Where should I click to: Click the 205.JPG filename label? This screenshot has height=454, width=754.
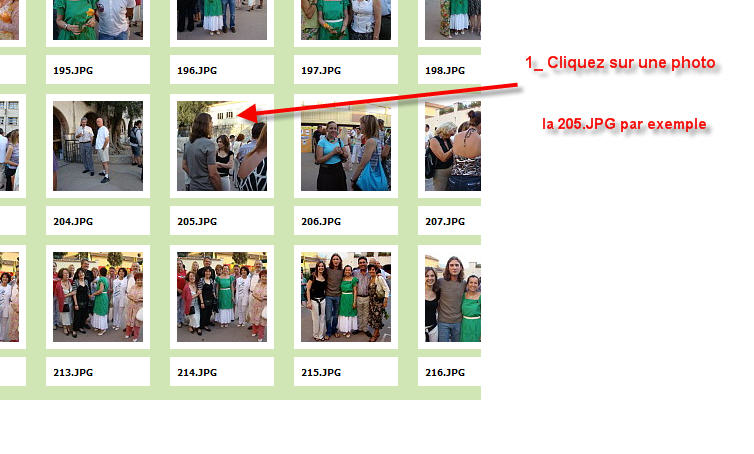point(197,222)
